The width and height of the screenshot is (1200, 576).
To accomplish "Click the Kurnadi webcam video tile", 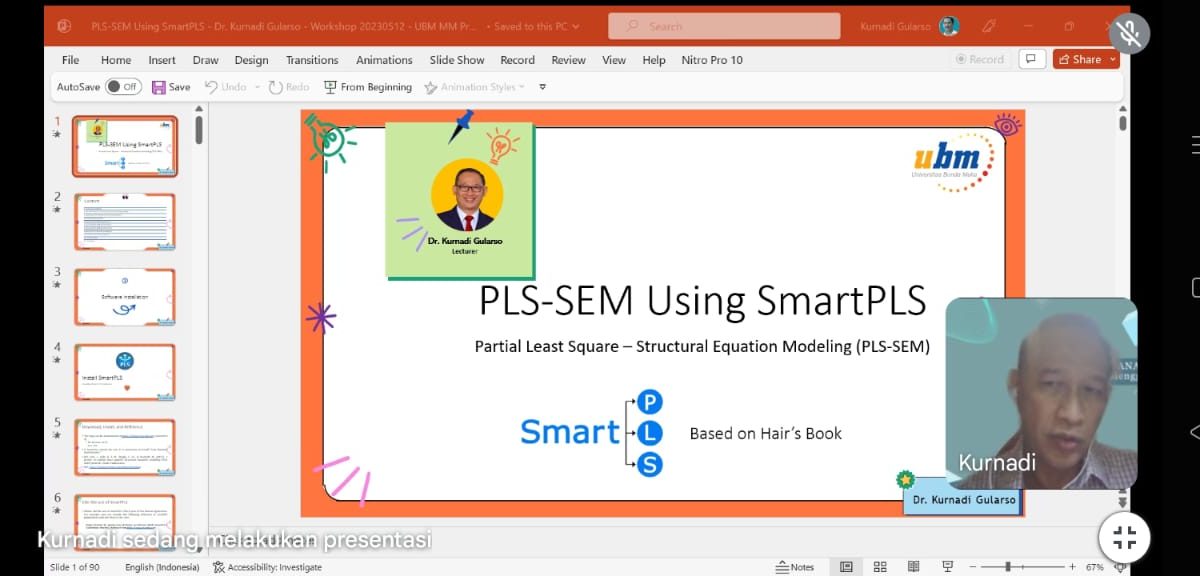I will (1041, 393).
